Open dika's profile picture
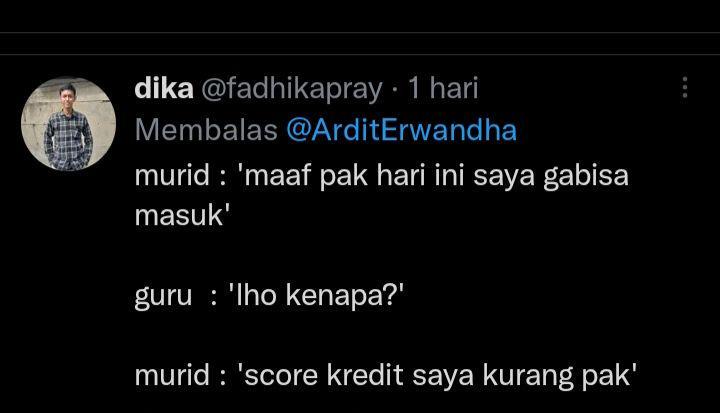Viewport: 720px width, 413px height. 68,124
